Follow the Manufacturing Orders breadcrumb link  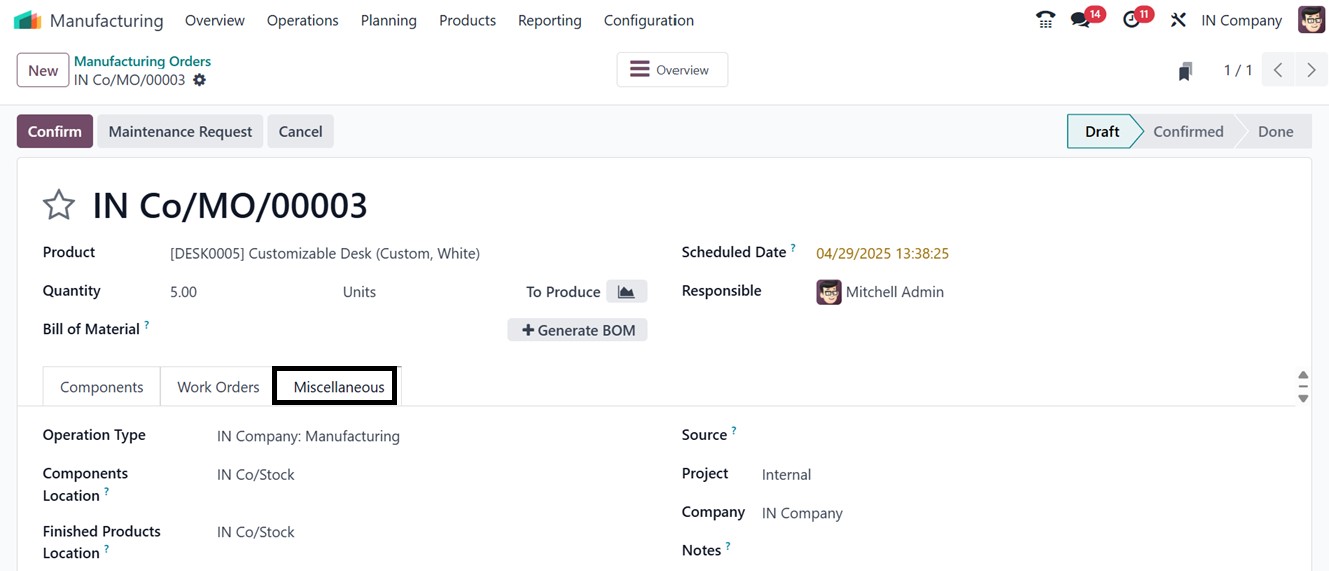coord(142,61)
